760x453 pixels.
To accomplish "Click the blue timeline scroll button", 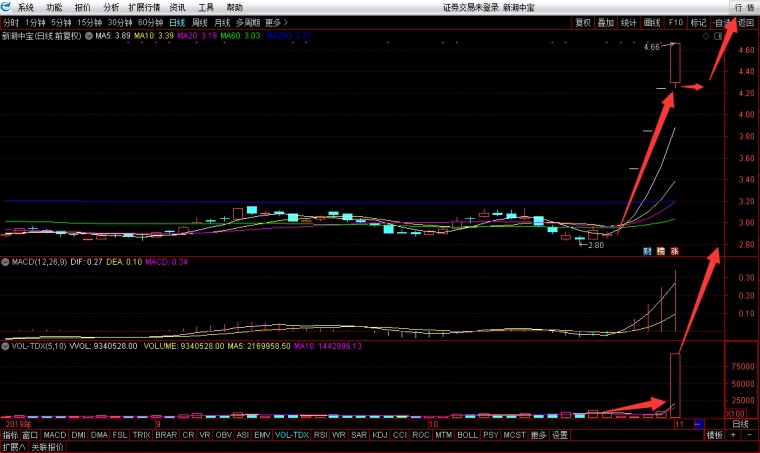I will 699,425.
